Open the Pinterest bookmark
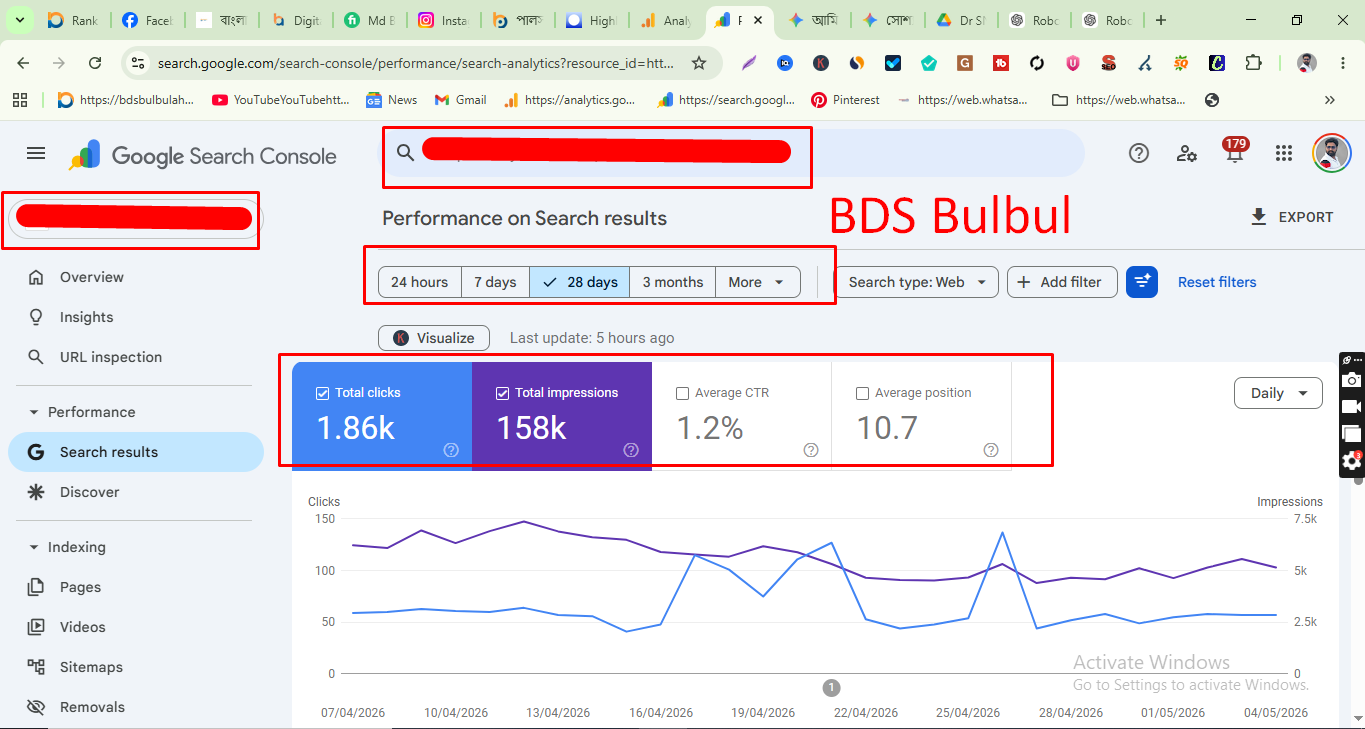Image resolution: width=1365 pixels, height=729 pixels. [x=845, y=100]
